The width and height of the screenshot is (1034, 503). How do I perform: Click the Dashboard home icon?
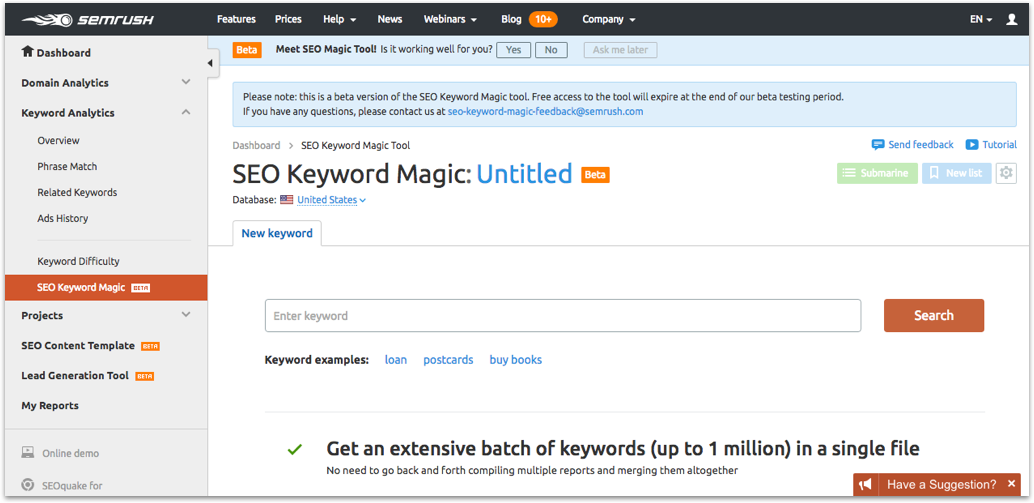tap(27, 52)
